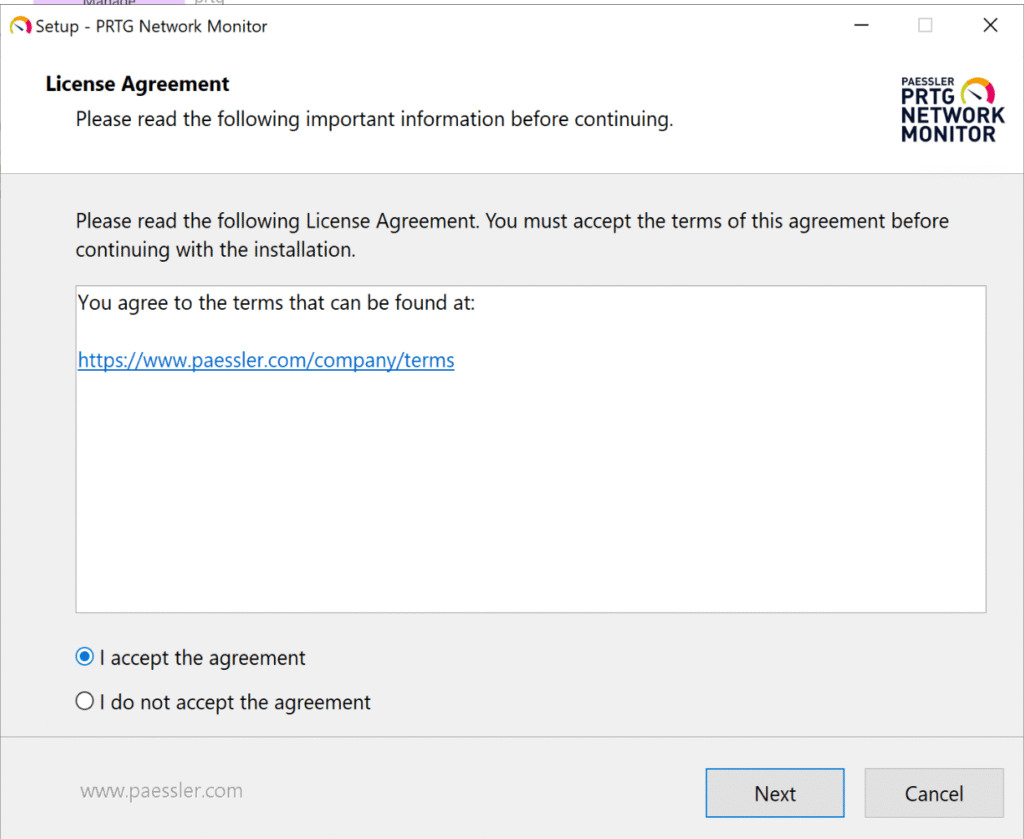Click the "You must accept the terms" instruction paragraph
1024x839 pixels.
click(512, 235)
